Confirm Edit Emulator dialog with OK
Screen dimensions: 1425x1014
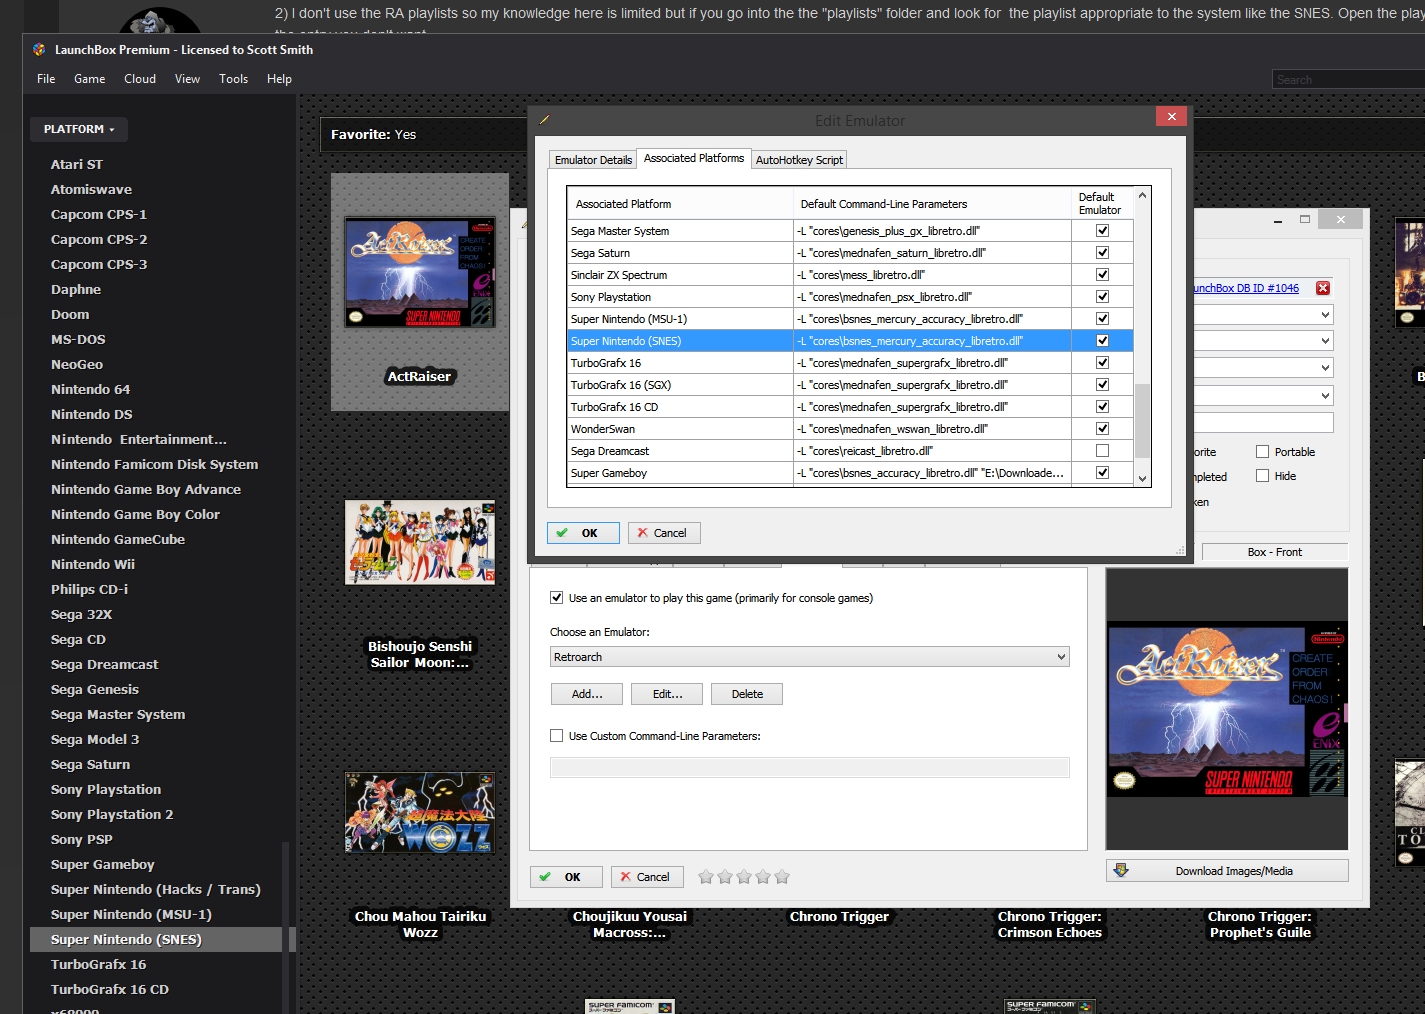tap(583, 533)
